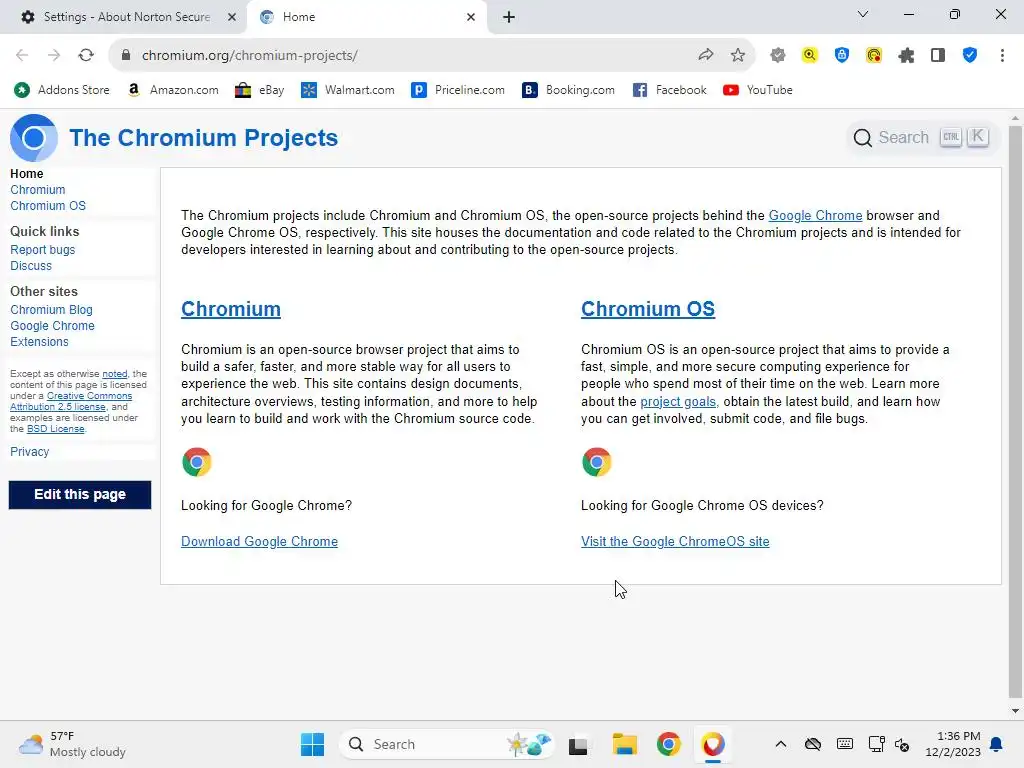The height and width of the screenshot is (768, 1024).
Task: Open the yellow magnifier extension icon
Action: 810,56
